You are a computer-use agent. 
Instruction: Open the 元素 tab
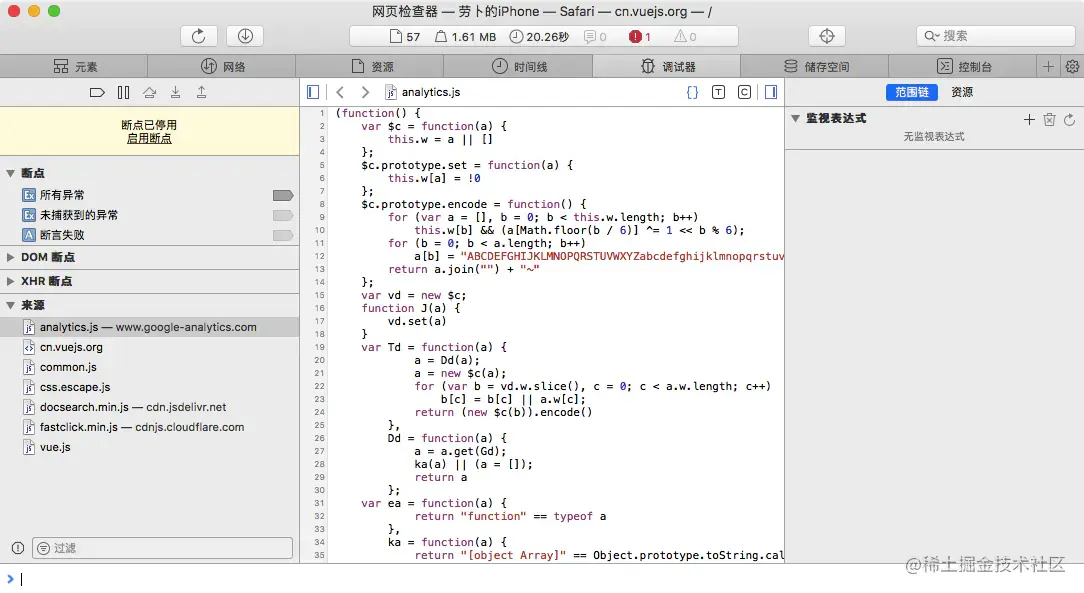(x=74, y=66)
